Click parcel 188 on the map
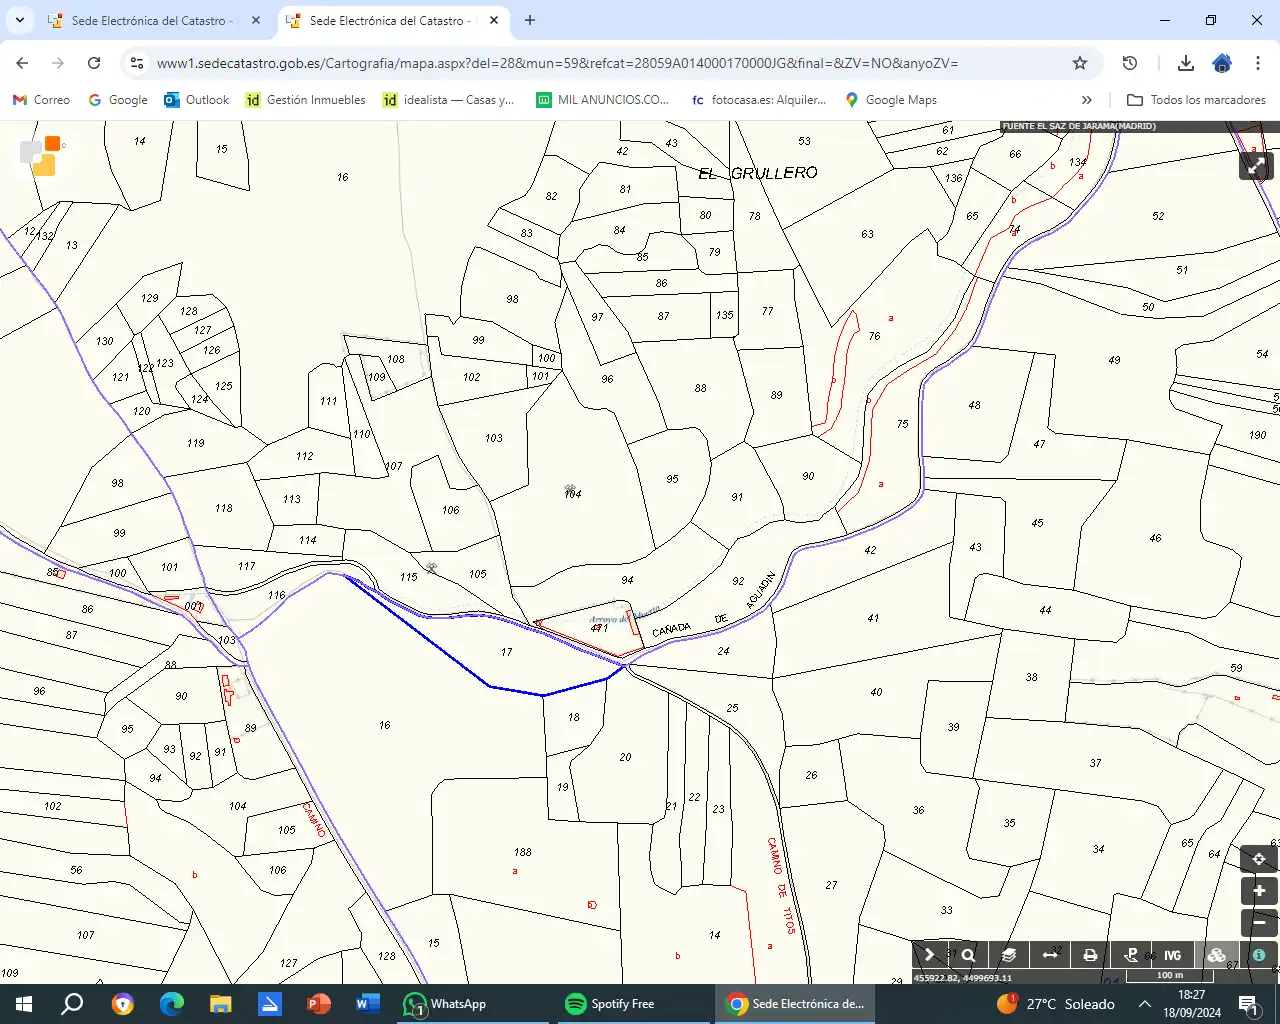 click(523, 852)
